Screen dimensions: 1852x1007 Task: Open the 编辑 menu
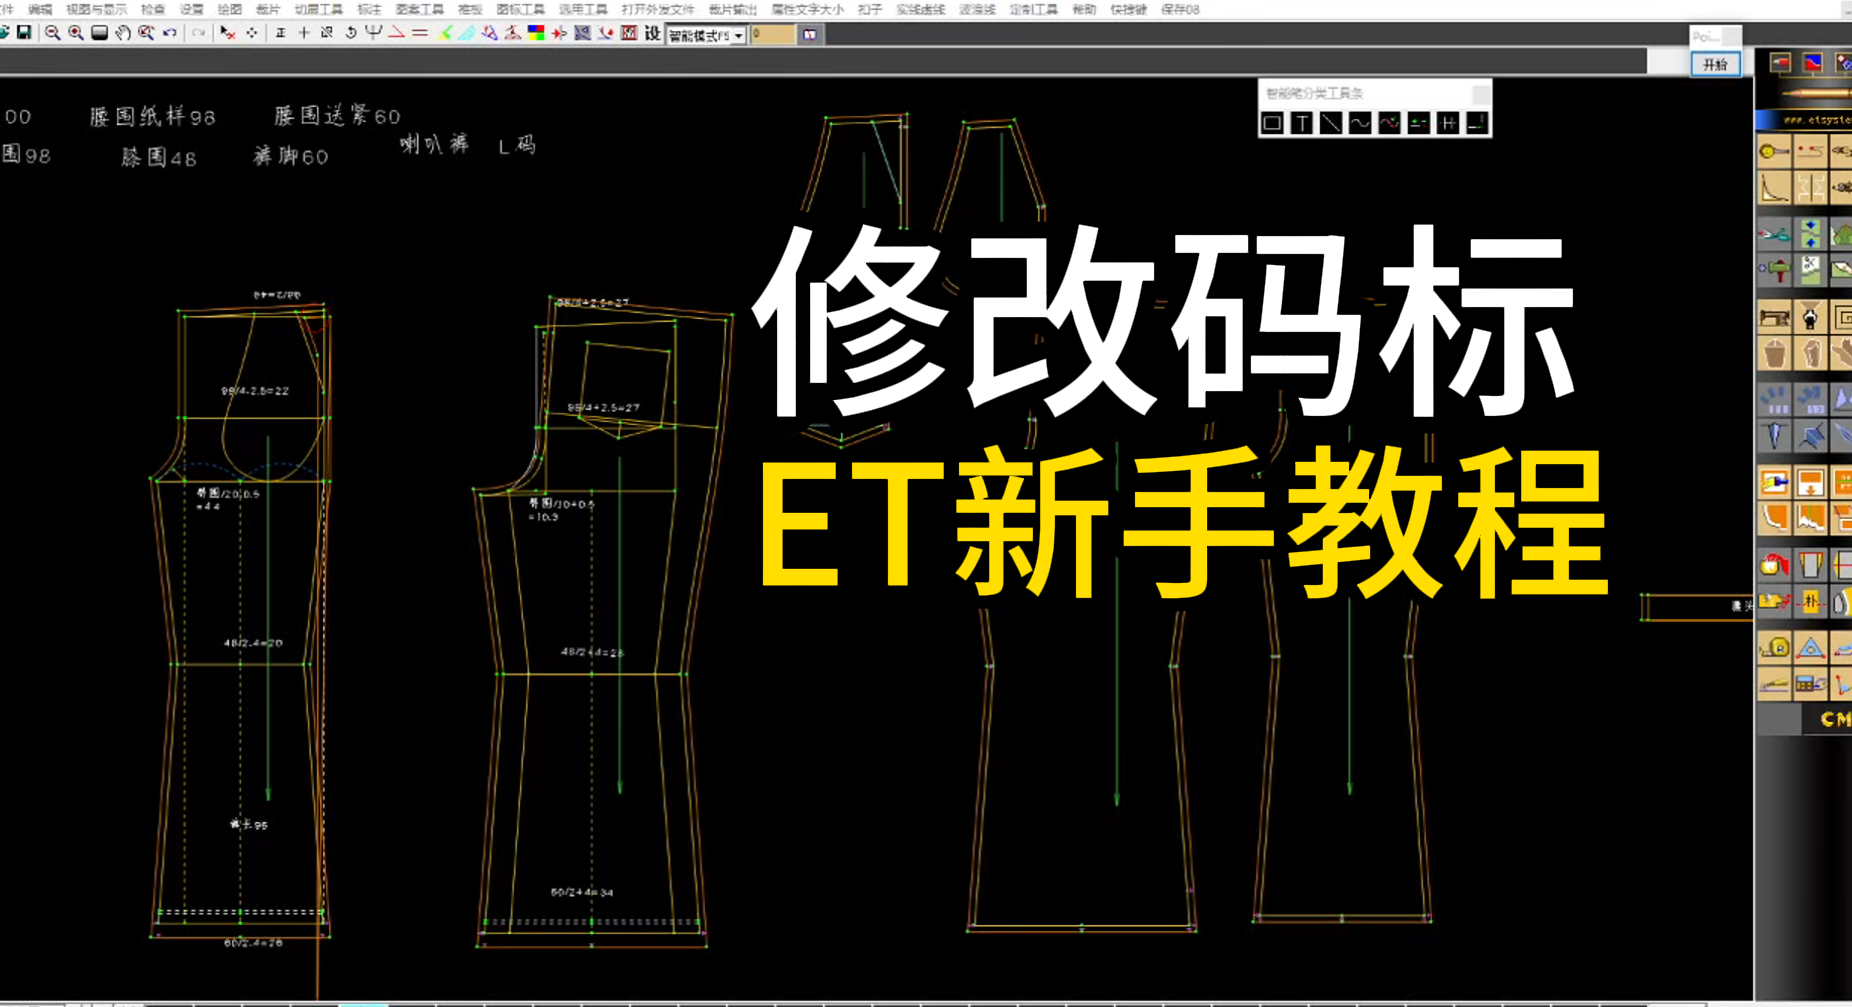40,9
